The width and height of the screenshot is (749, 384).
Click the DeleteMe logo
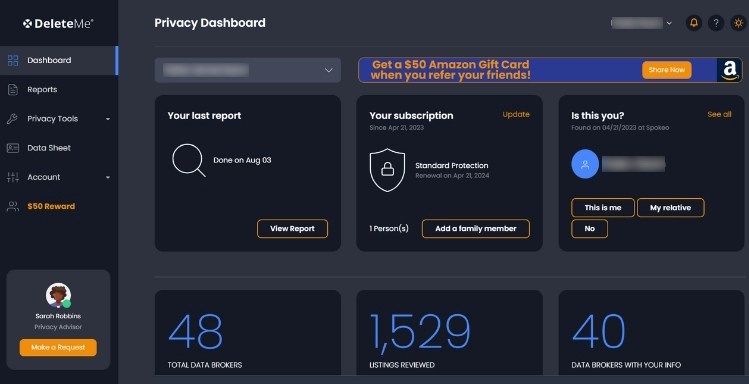coord(58,23)
